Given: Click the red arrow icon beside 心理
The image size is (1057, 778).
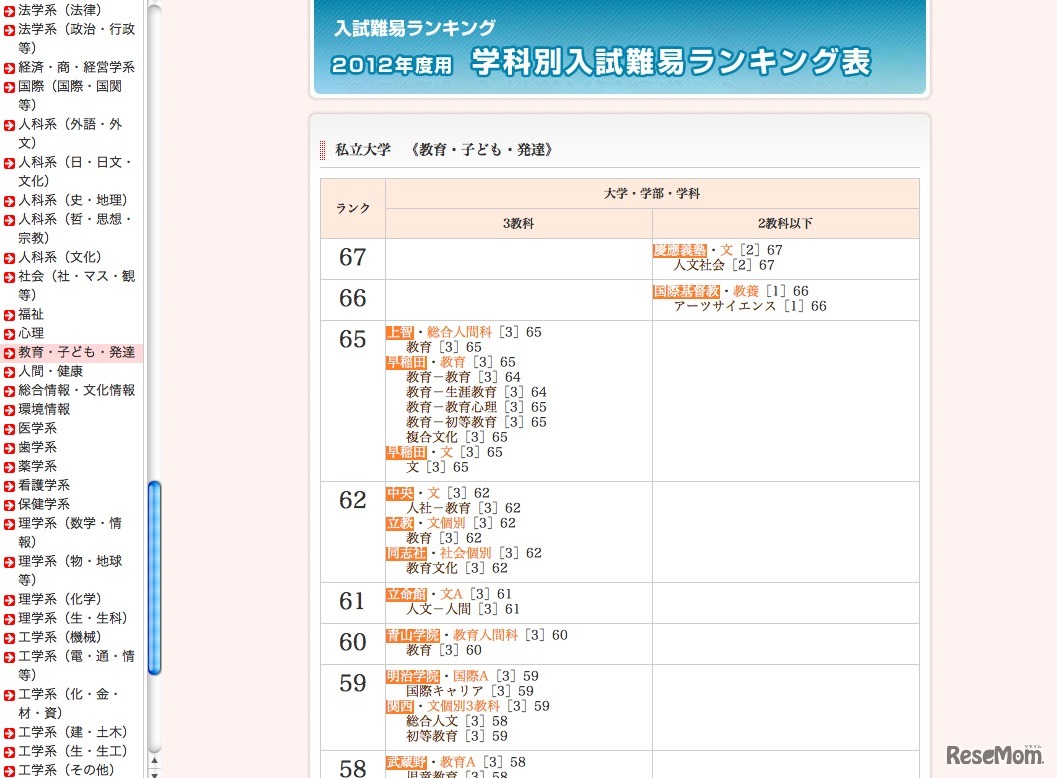Looking at the screenshot, I should coord(12,334).
